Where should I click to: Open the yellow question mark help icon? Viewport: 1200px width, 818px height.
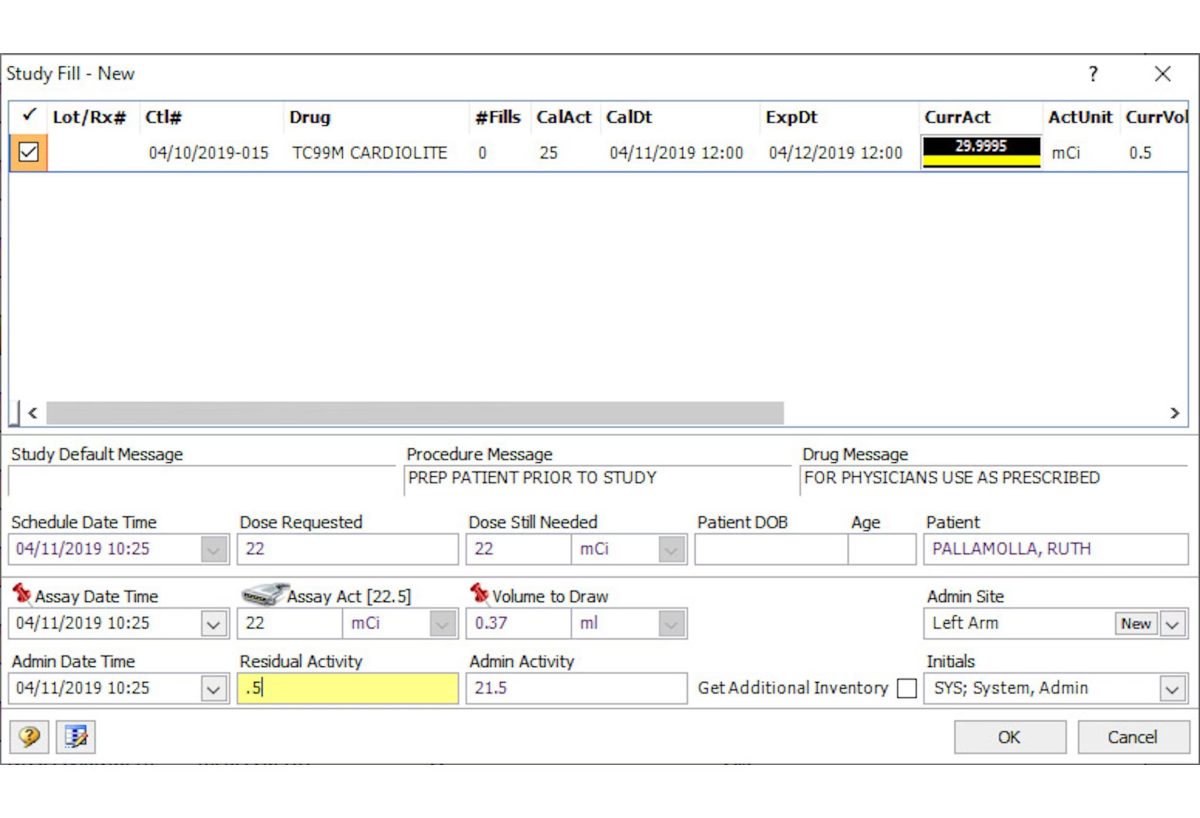click(29, 737)
